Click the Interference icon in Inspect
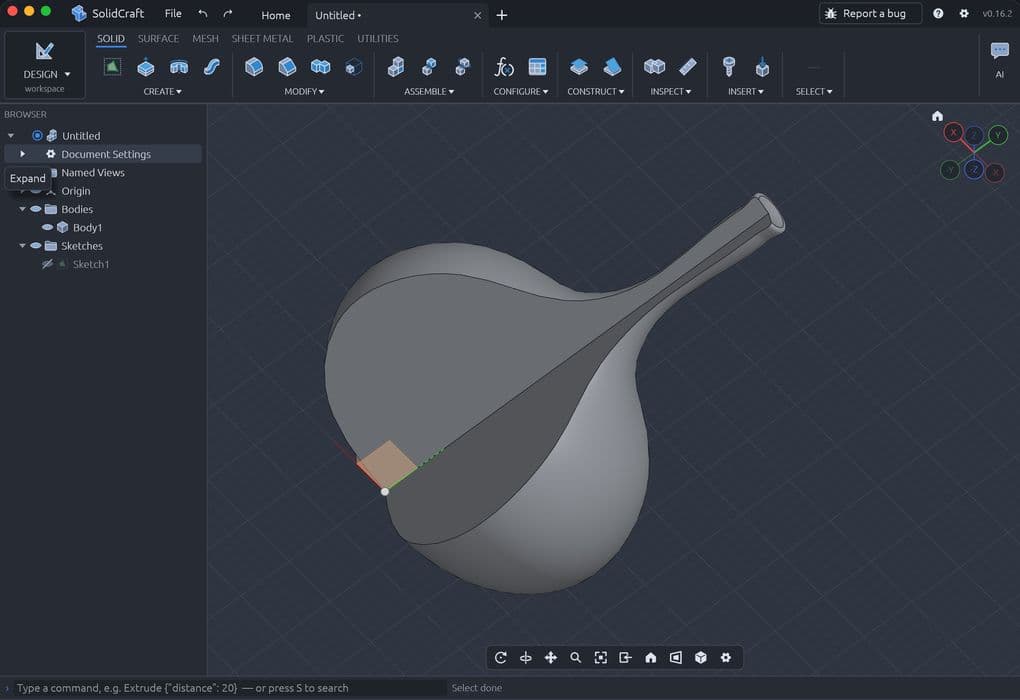The image size is (1020, 700). coord(654,66)
